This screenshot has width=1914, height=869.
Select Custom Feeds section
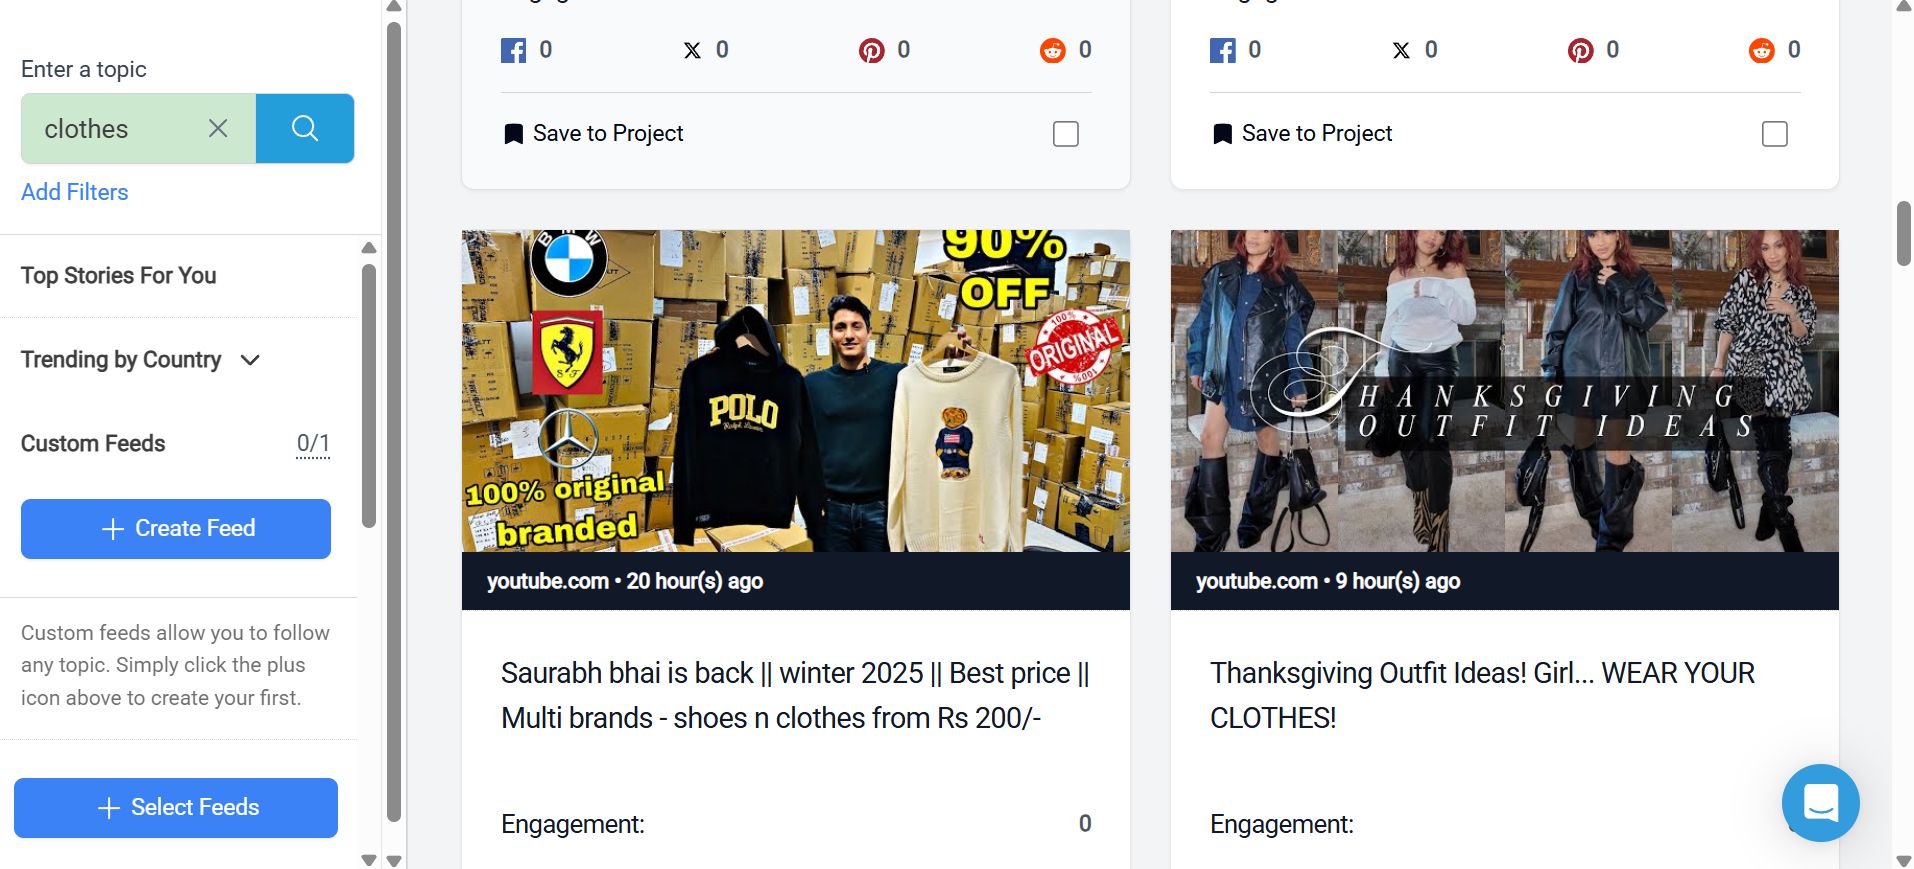[93, 443]
